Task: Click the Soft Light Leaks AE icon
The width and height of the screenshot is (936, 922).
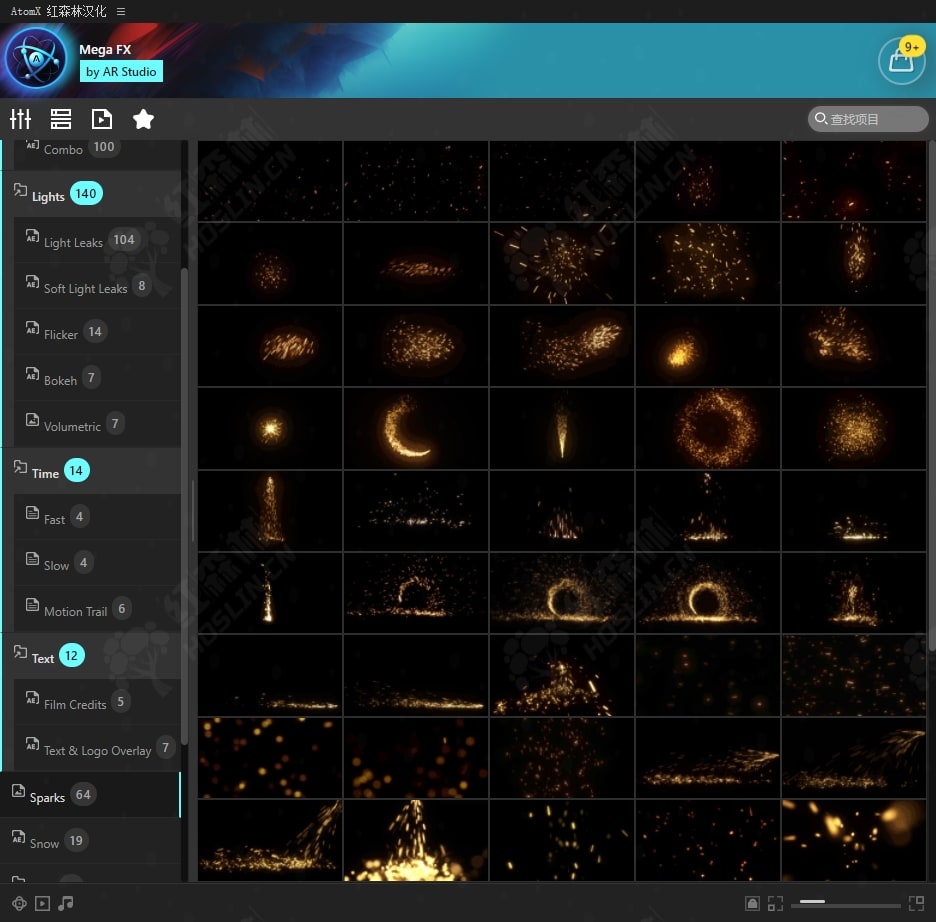Action: 32,282
